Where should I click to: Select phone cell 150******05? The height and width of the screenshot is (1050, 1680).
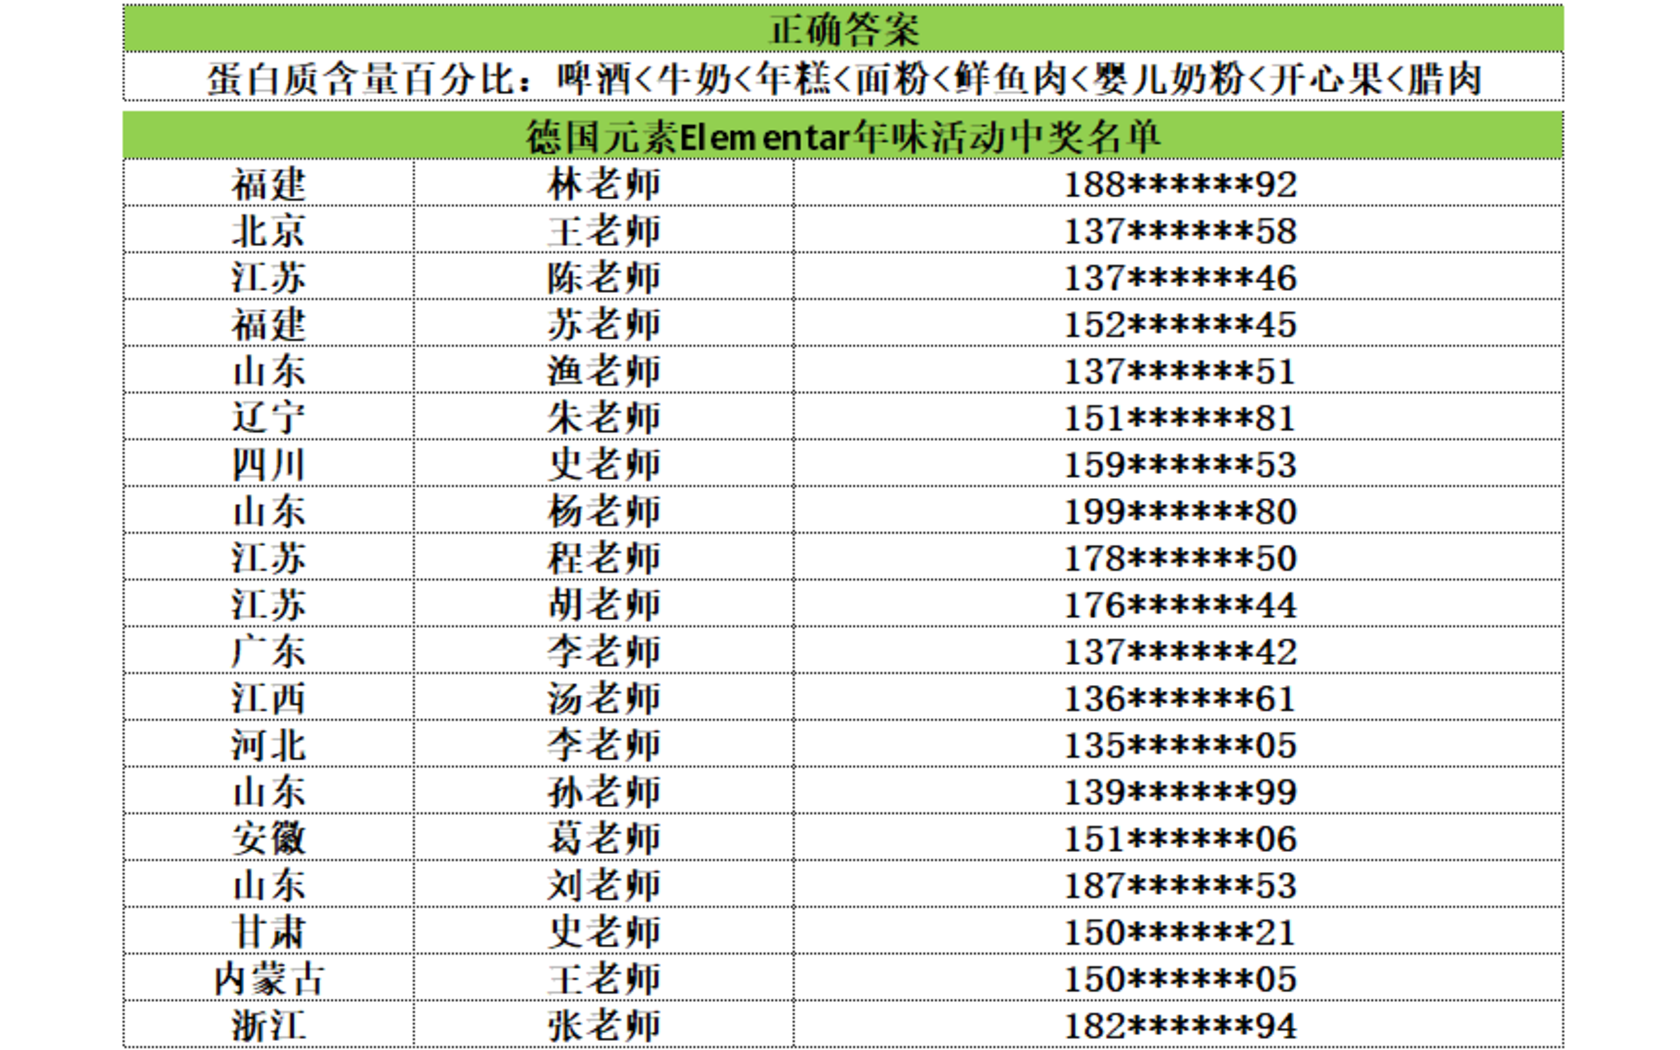(1179, 979)
